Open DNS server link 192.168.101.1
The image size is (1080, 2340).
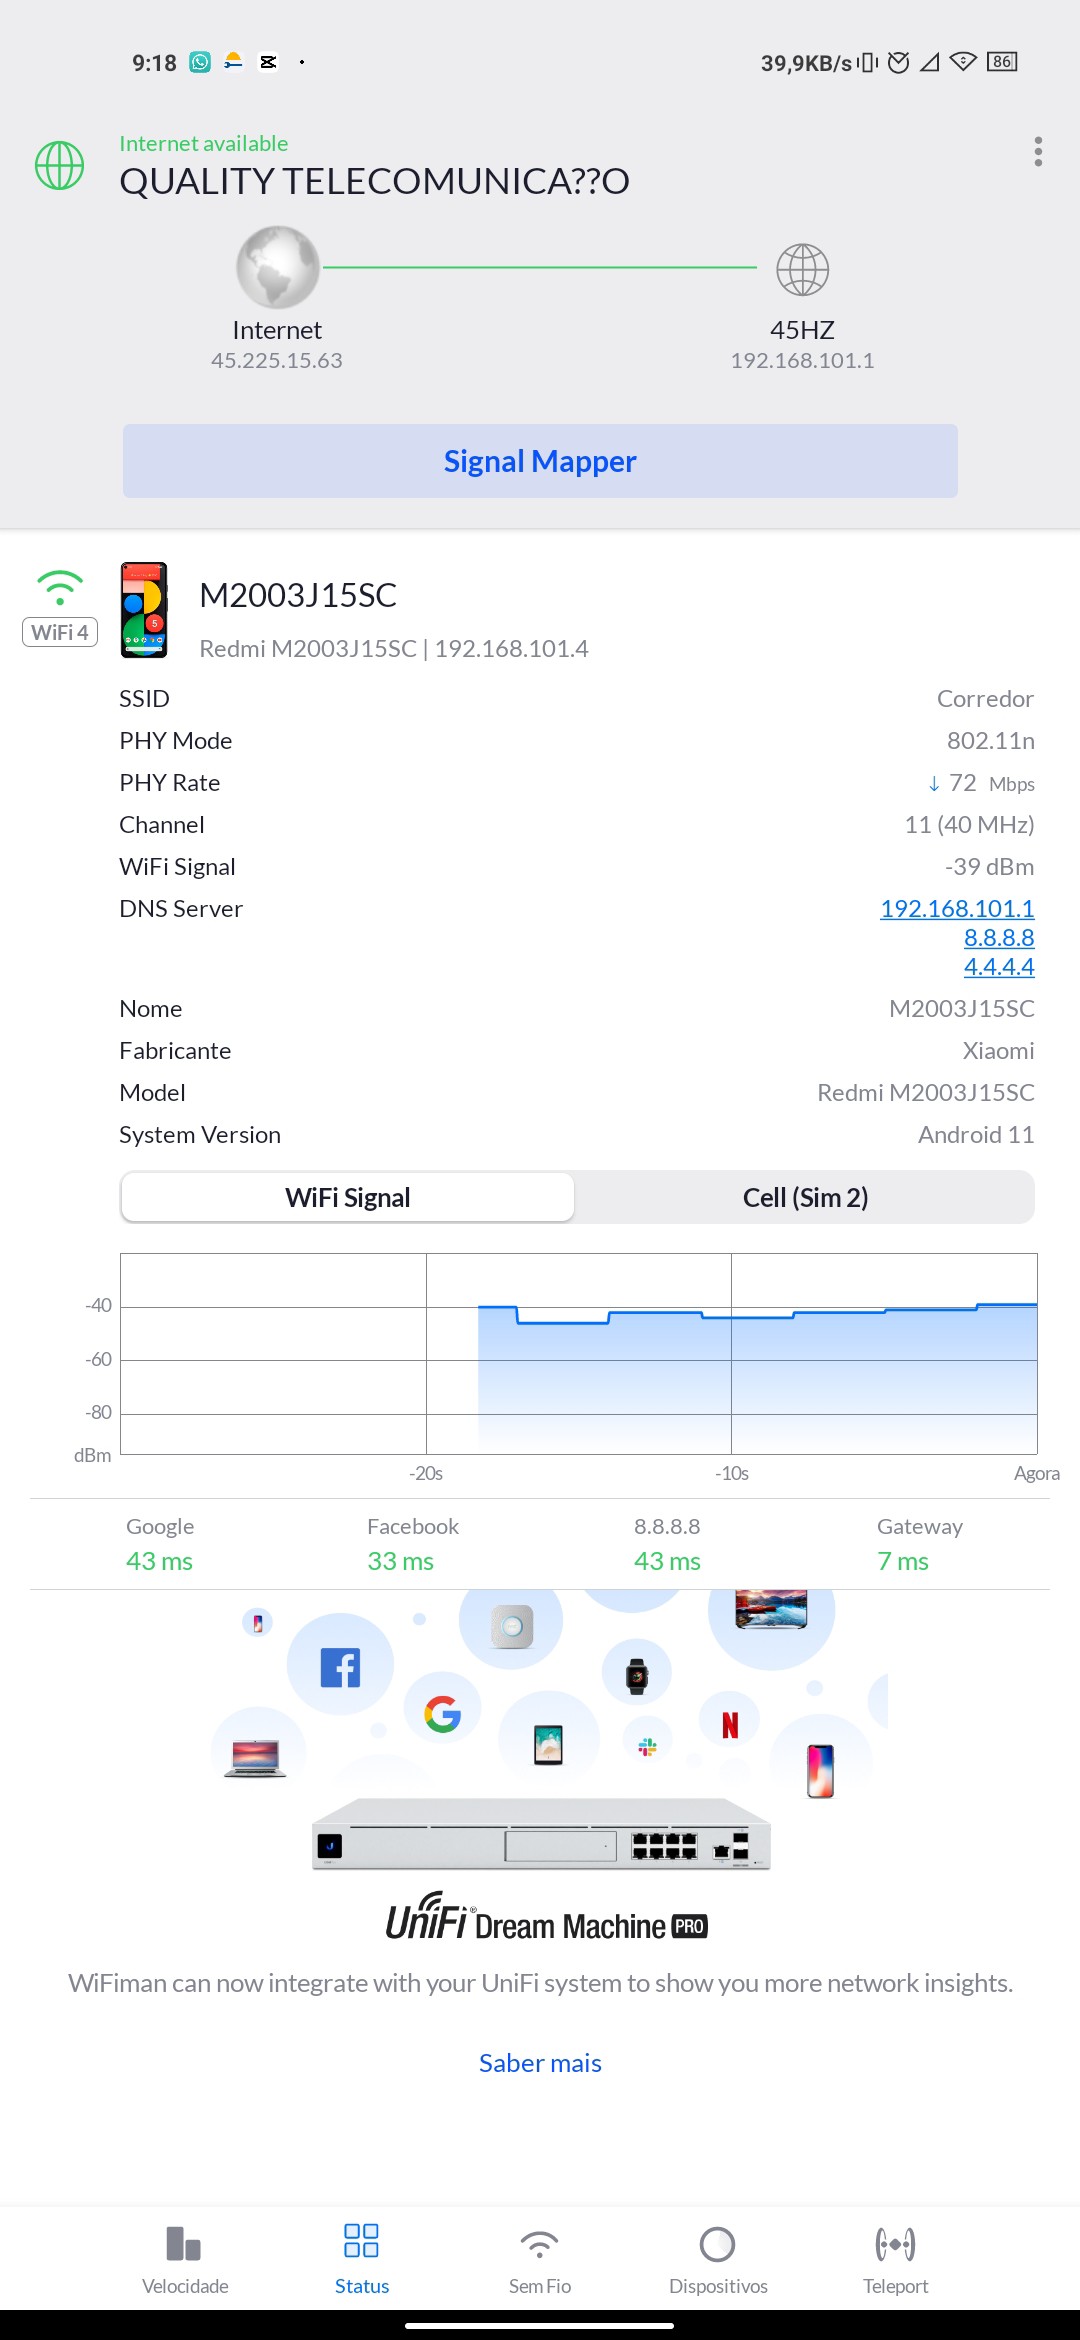(x=956, y=908)
